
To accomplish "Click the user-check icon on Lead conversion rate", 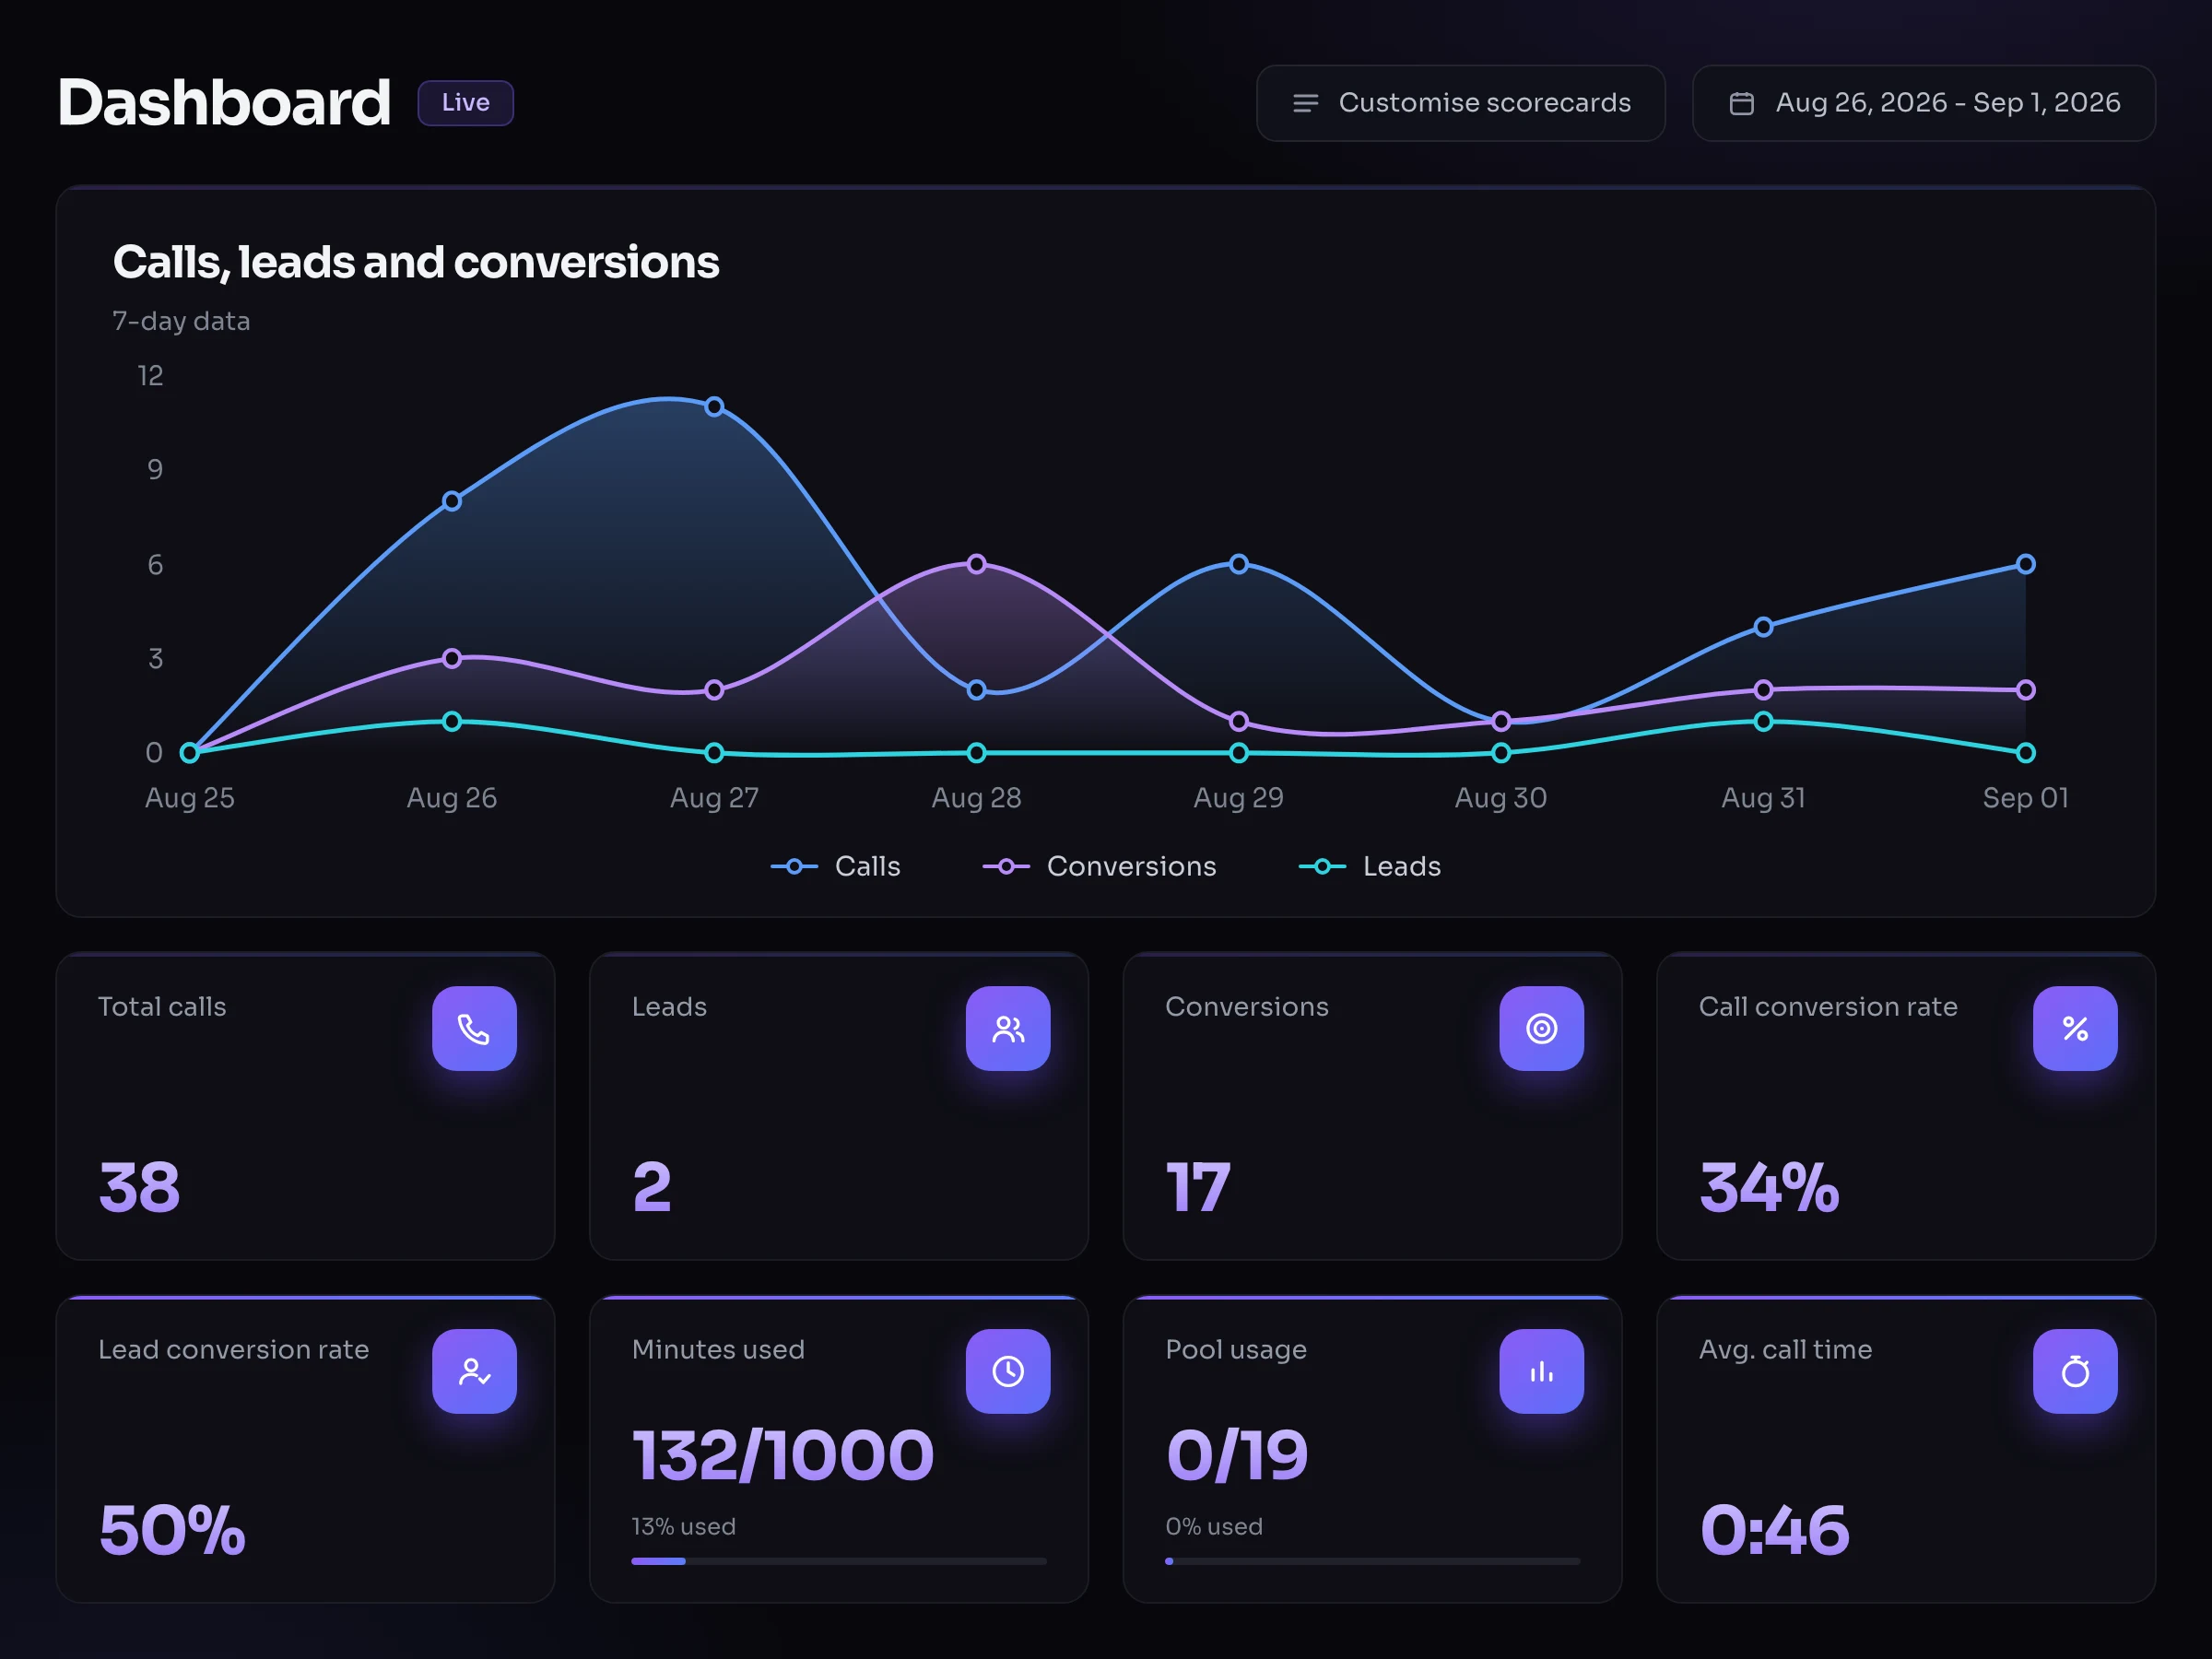I will (474, 1371).
